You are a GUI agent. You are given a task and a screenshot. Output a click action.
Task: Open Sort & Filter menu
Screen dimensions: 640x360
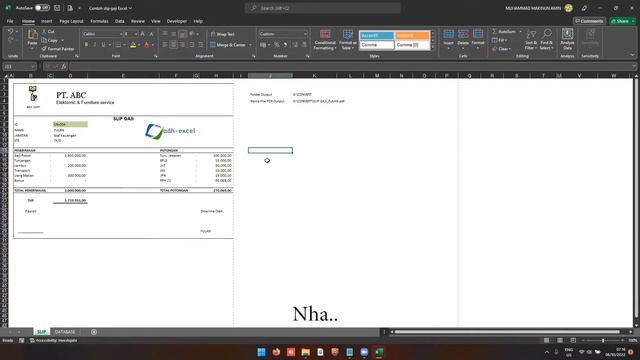(531, 40)
